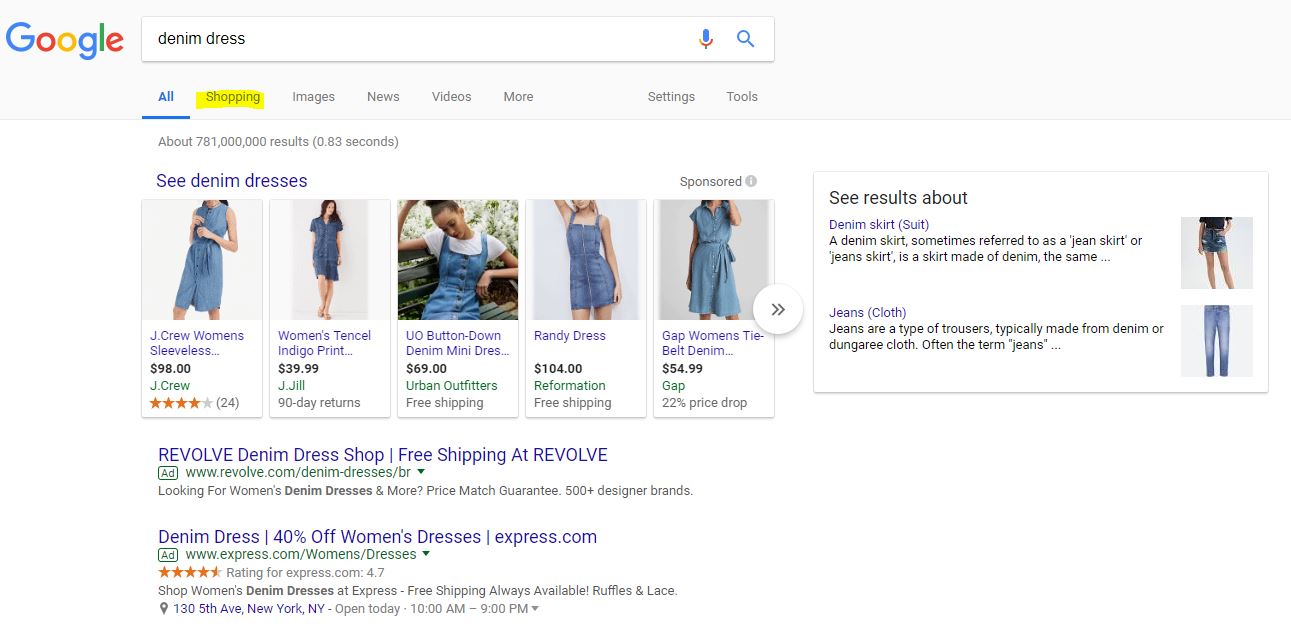Click the Urban Outfitters dress image

click(x=458, y=260)
